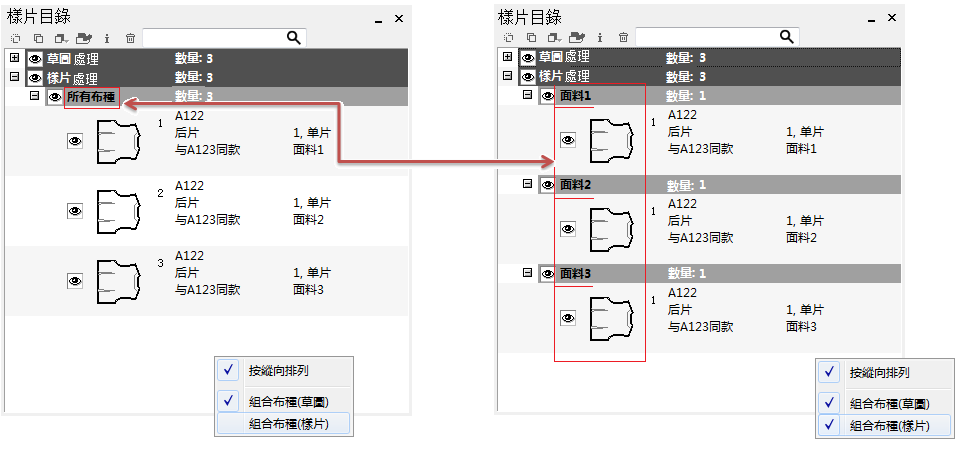Click the trash icon in left panel toolbar

130,38
